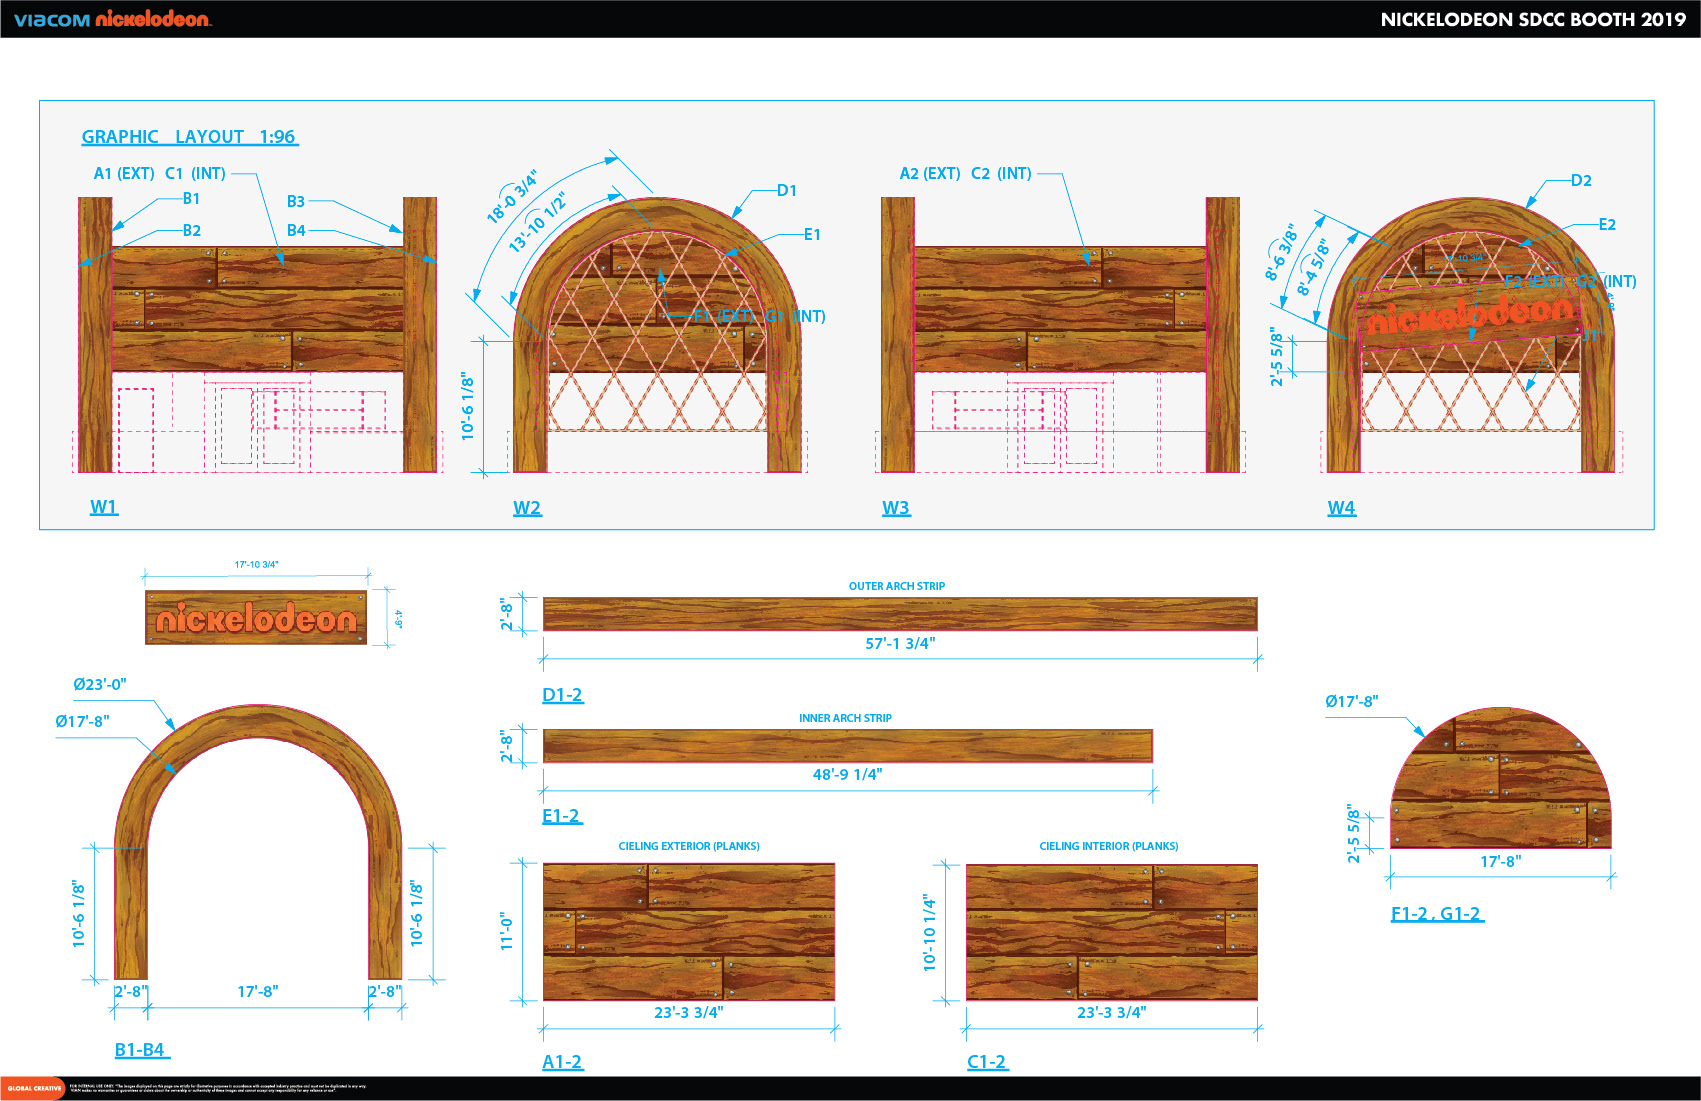Click the 'NICKELODEON SDCC BOOTH 2019' title
1701x1101 pixels.
pyautogui.click(x=1533, y=19)
